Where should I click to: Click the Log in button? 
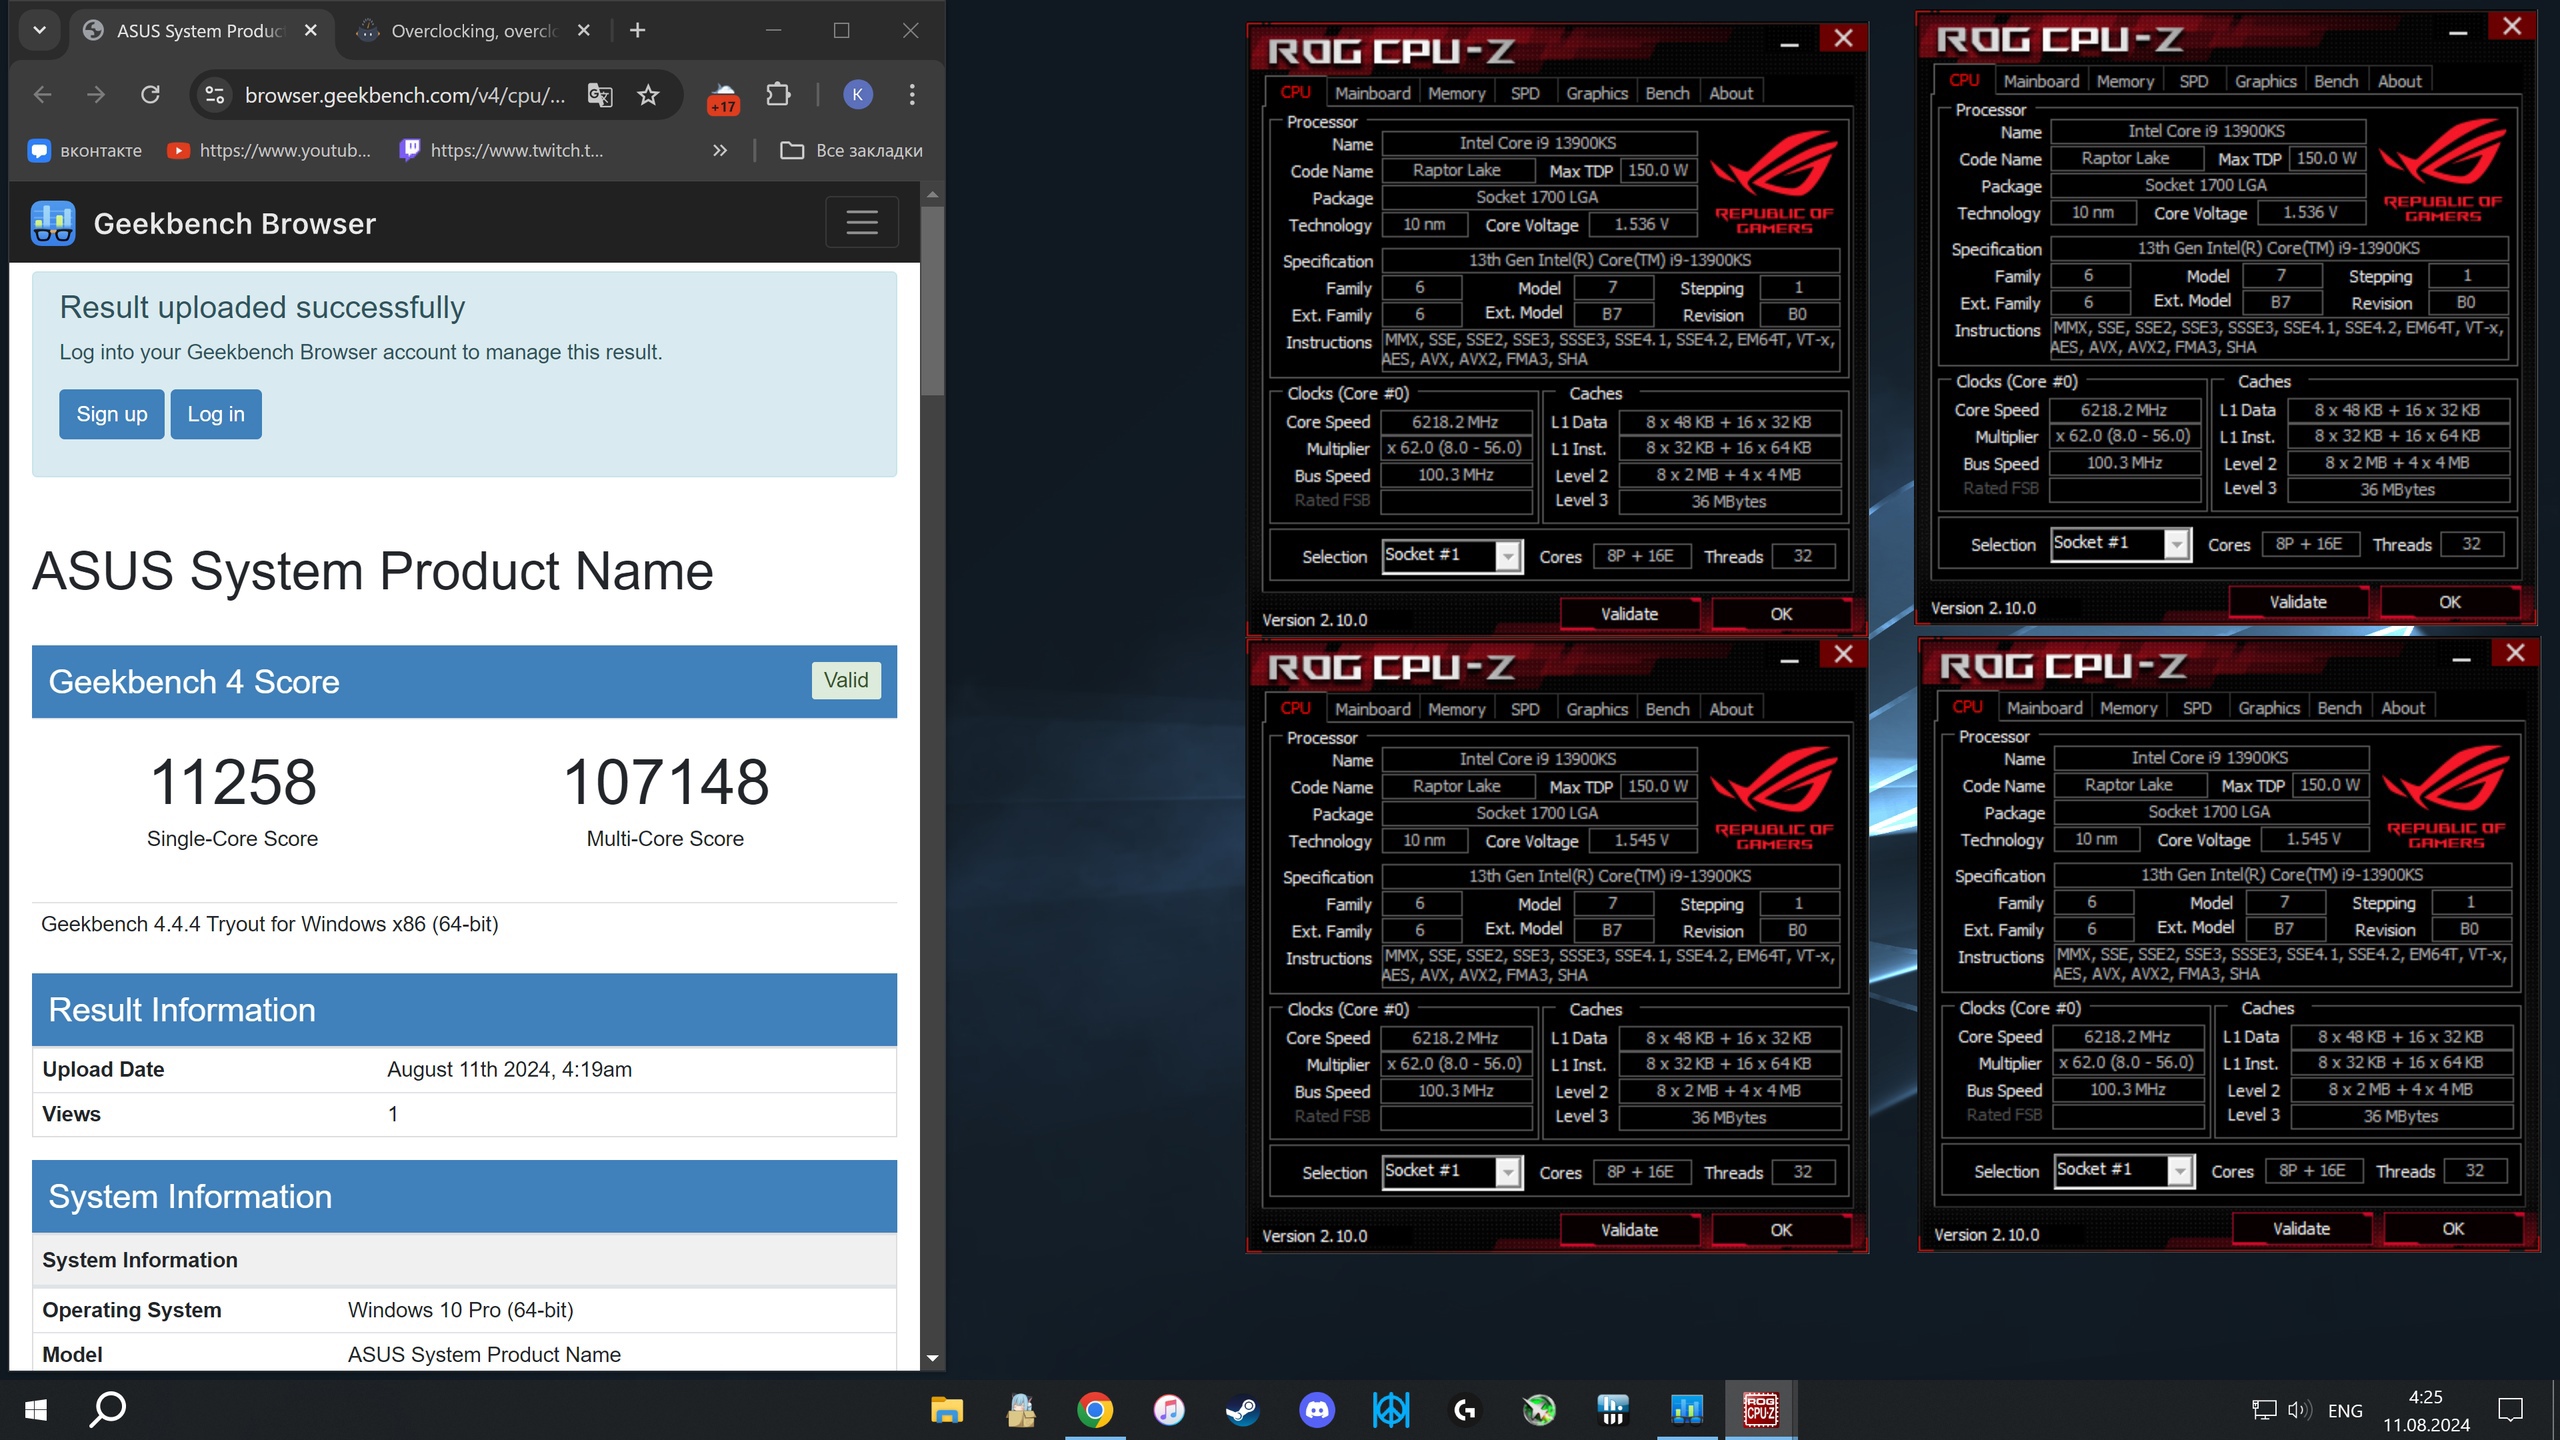[216, 414]
